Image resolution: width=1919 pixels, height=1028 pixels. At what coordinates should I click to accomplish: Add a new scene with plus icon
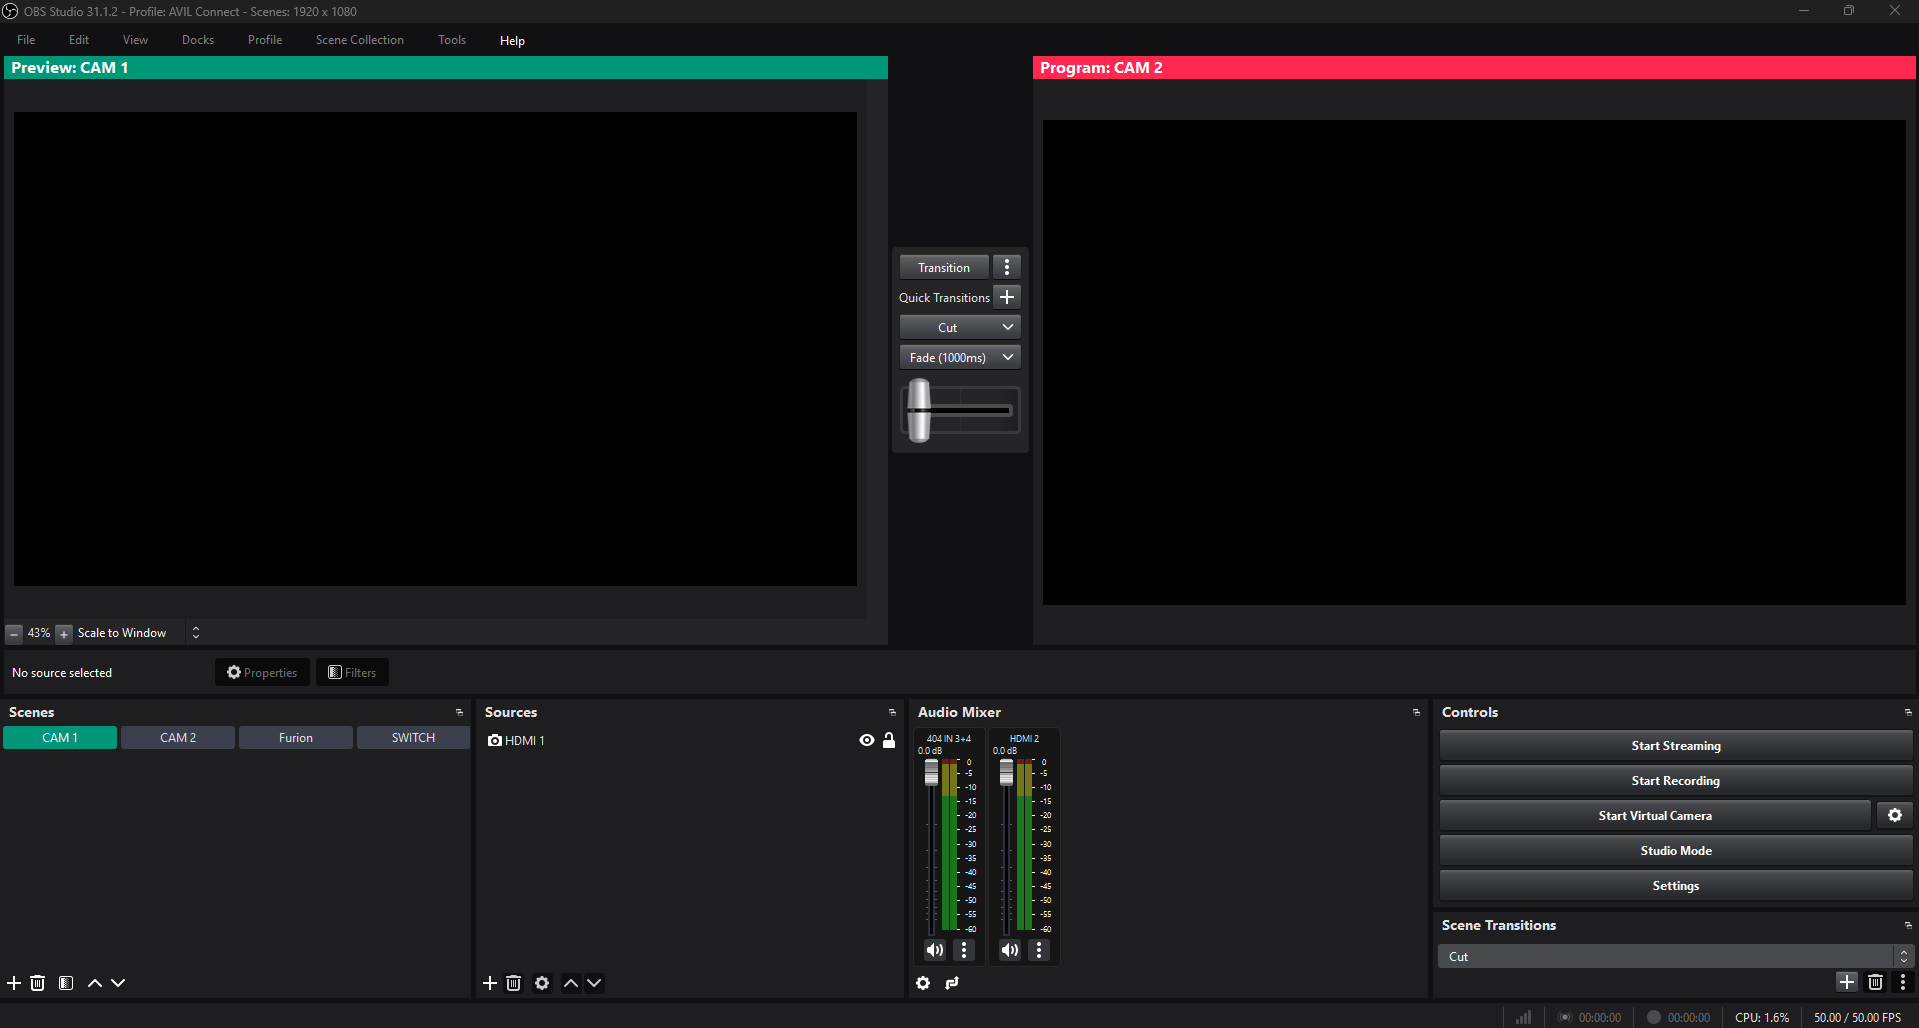click(x=14, y=983)
